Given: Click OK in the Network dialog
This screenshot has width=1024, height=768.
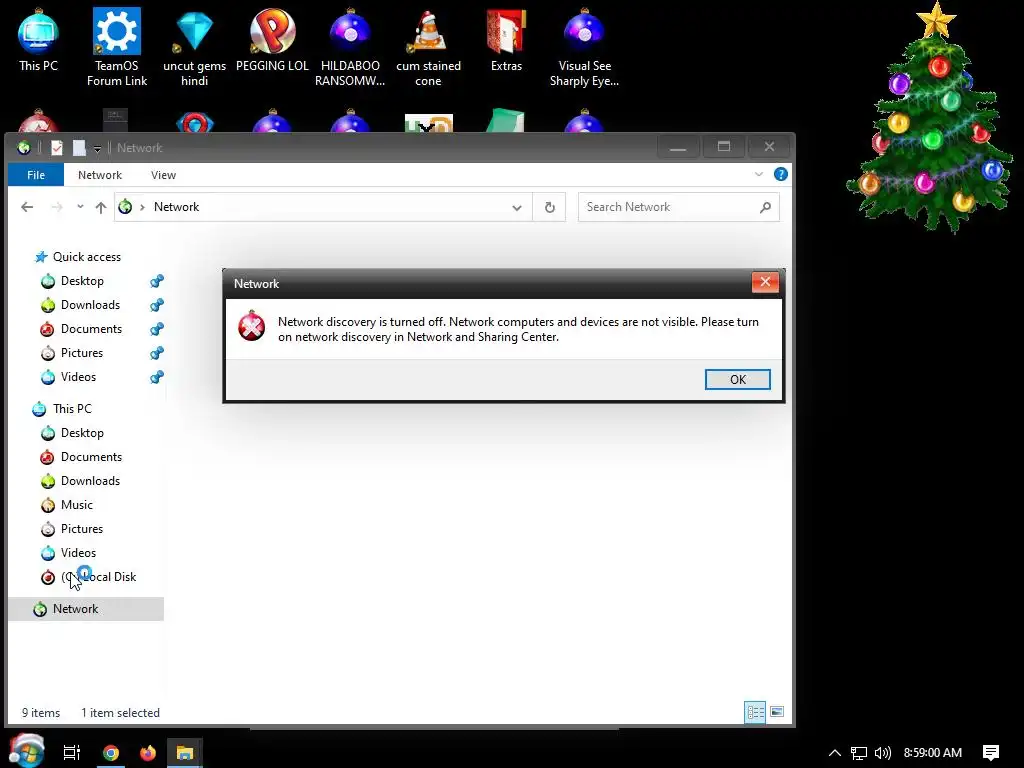Looking at the screenshot, I should click(x=737, y=379).
